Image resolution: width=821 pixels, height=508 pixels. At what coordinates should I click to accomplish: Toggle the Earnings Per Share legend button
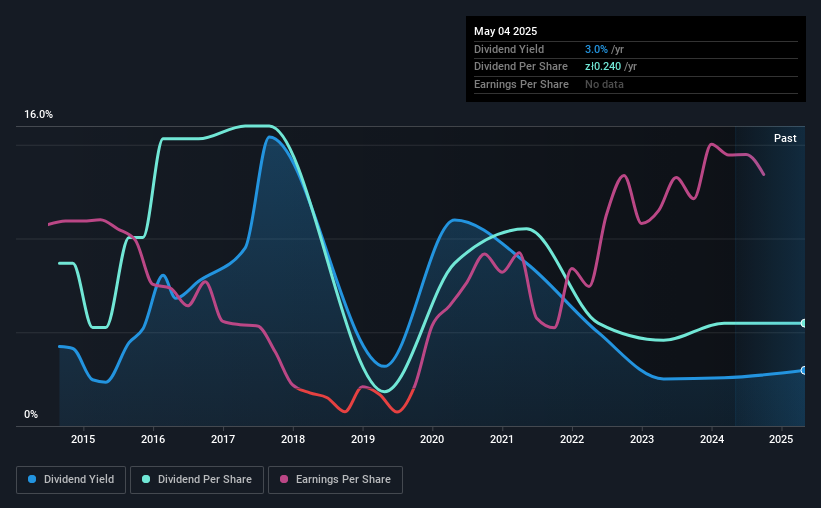335,480
